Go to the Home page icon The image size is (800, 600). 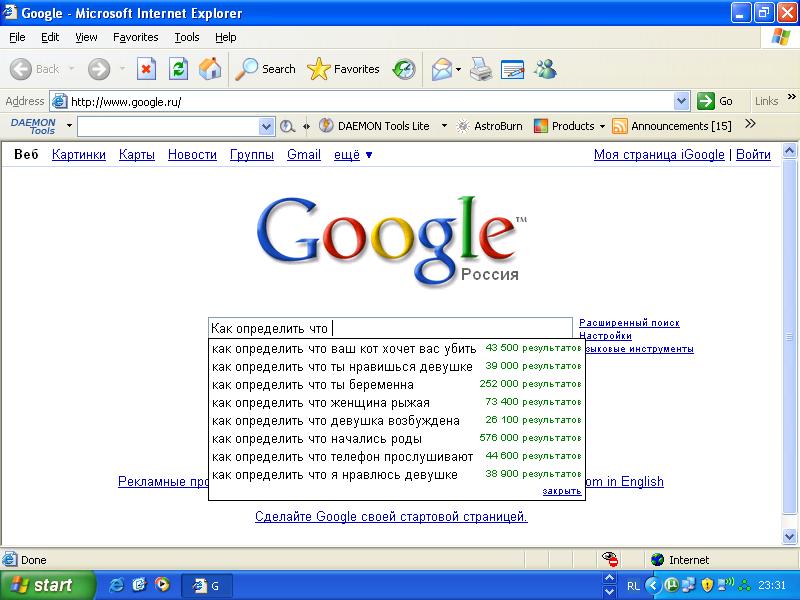pos(210,69)
